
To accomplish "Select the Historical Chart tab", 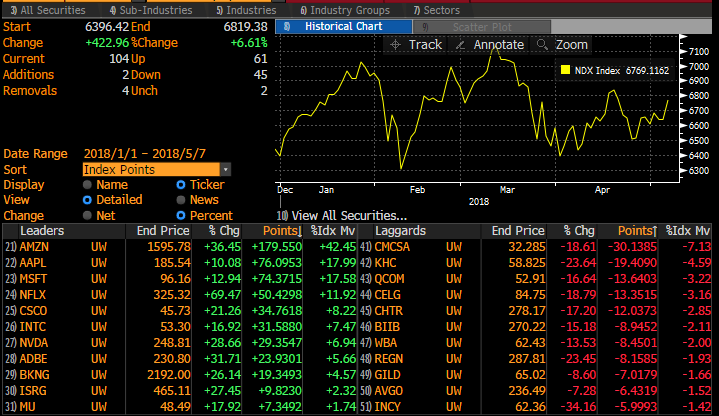I will (343, 27).
